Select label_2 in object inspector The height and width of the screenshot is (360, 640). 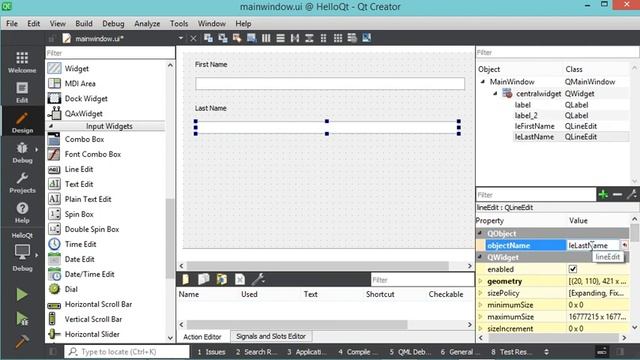[x=526, y=116]
